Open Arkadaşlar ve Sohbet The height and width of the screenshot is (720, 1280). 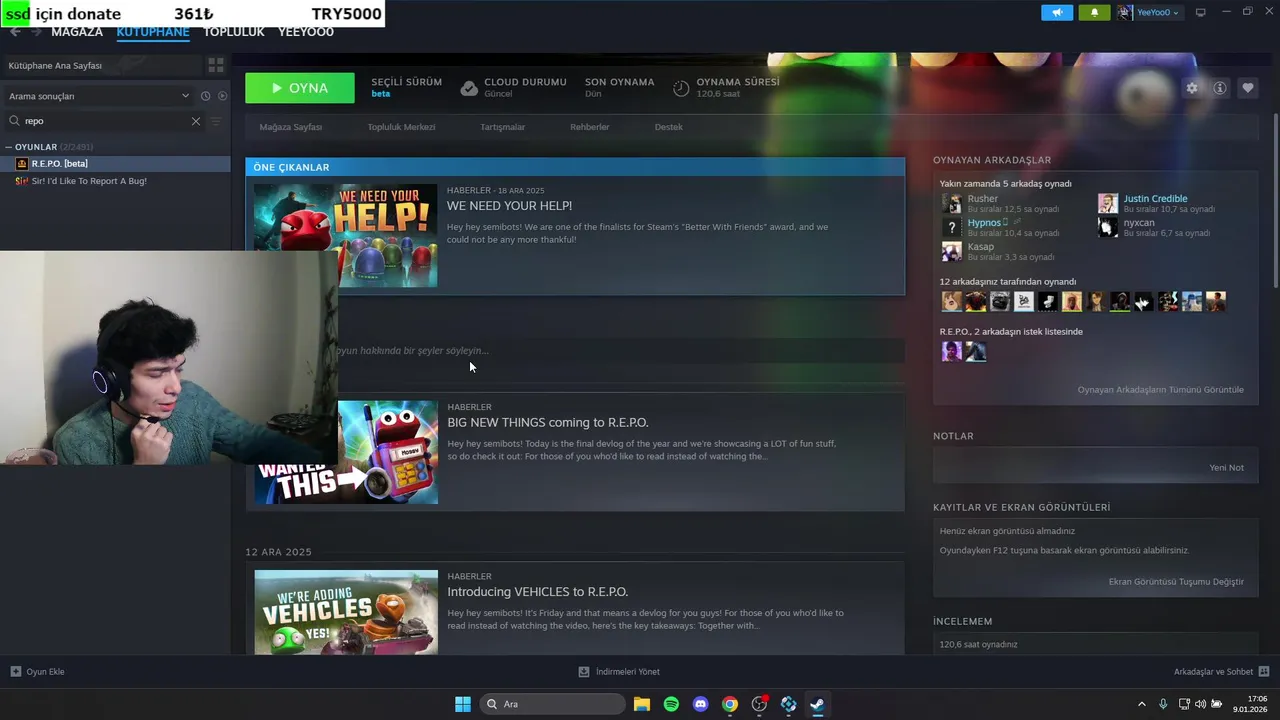coord(1214,672)
